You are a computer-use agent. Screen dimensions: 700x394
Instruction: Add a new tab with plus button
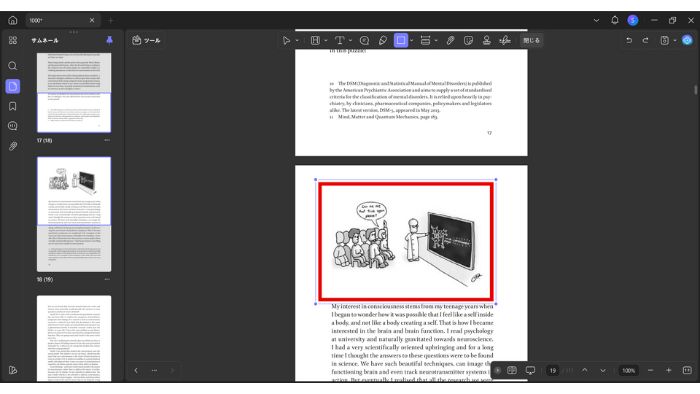tap(111, 20)
